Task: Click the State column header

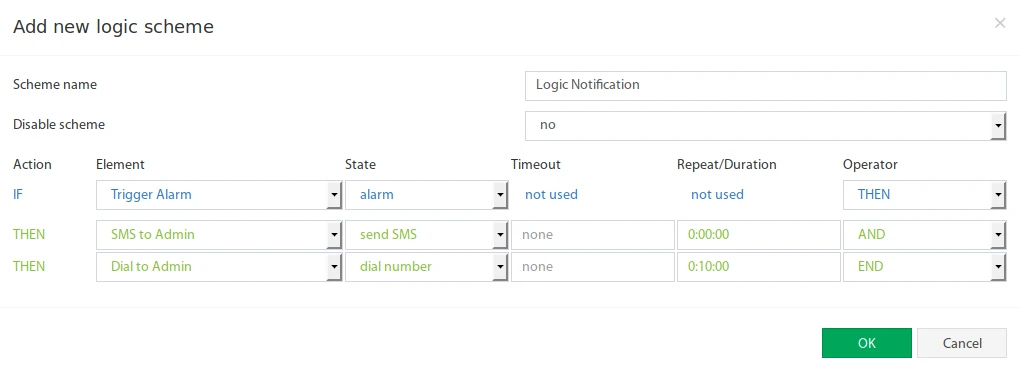Action: point(360,165)
